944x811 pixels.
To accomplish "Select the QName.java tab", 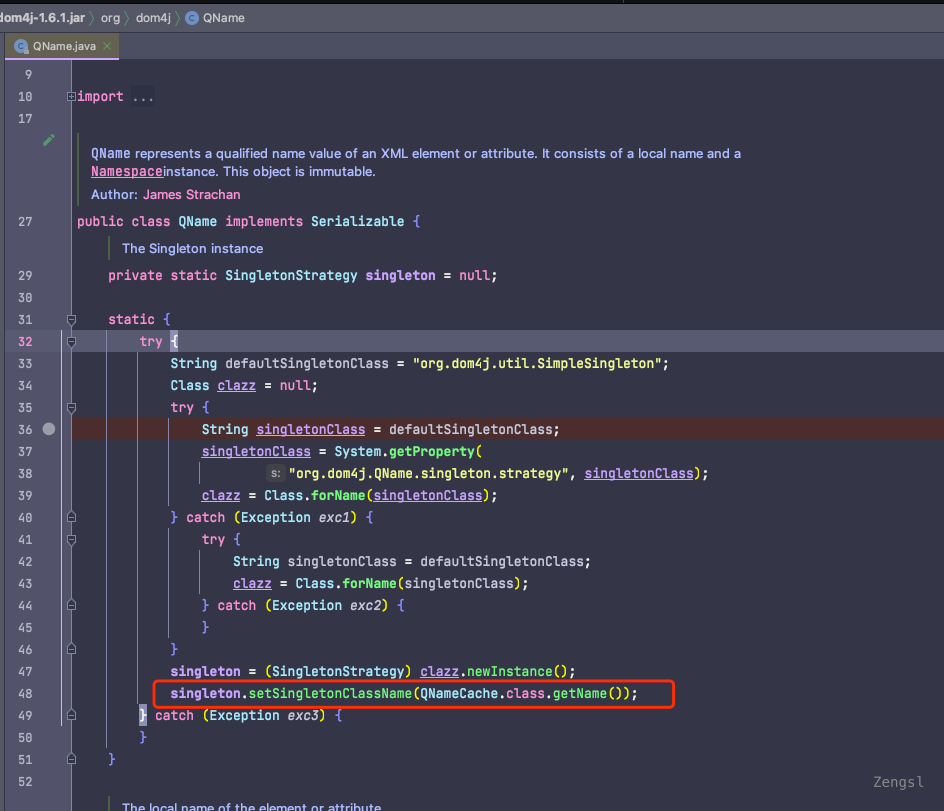I will click(x=64, y=46).
